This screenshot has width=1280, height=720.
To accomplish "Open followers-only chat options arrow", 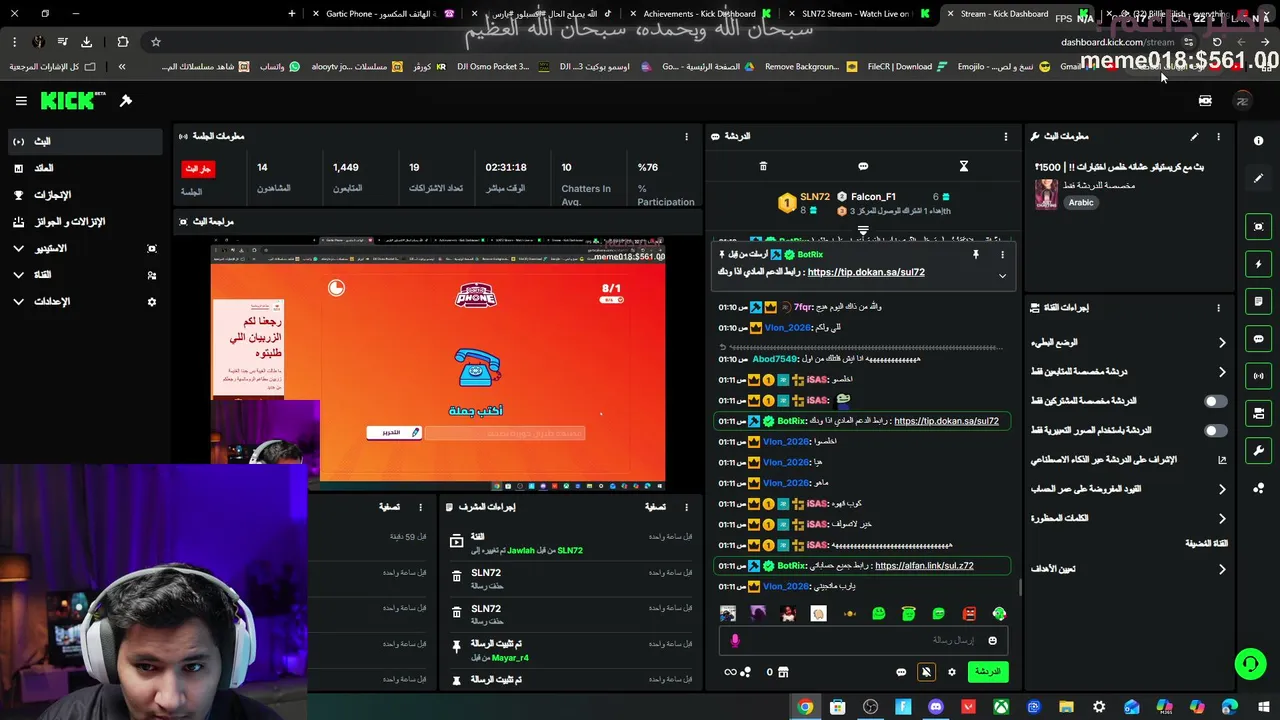I will pyautogui.click(x=1222, y=372).
